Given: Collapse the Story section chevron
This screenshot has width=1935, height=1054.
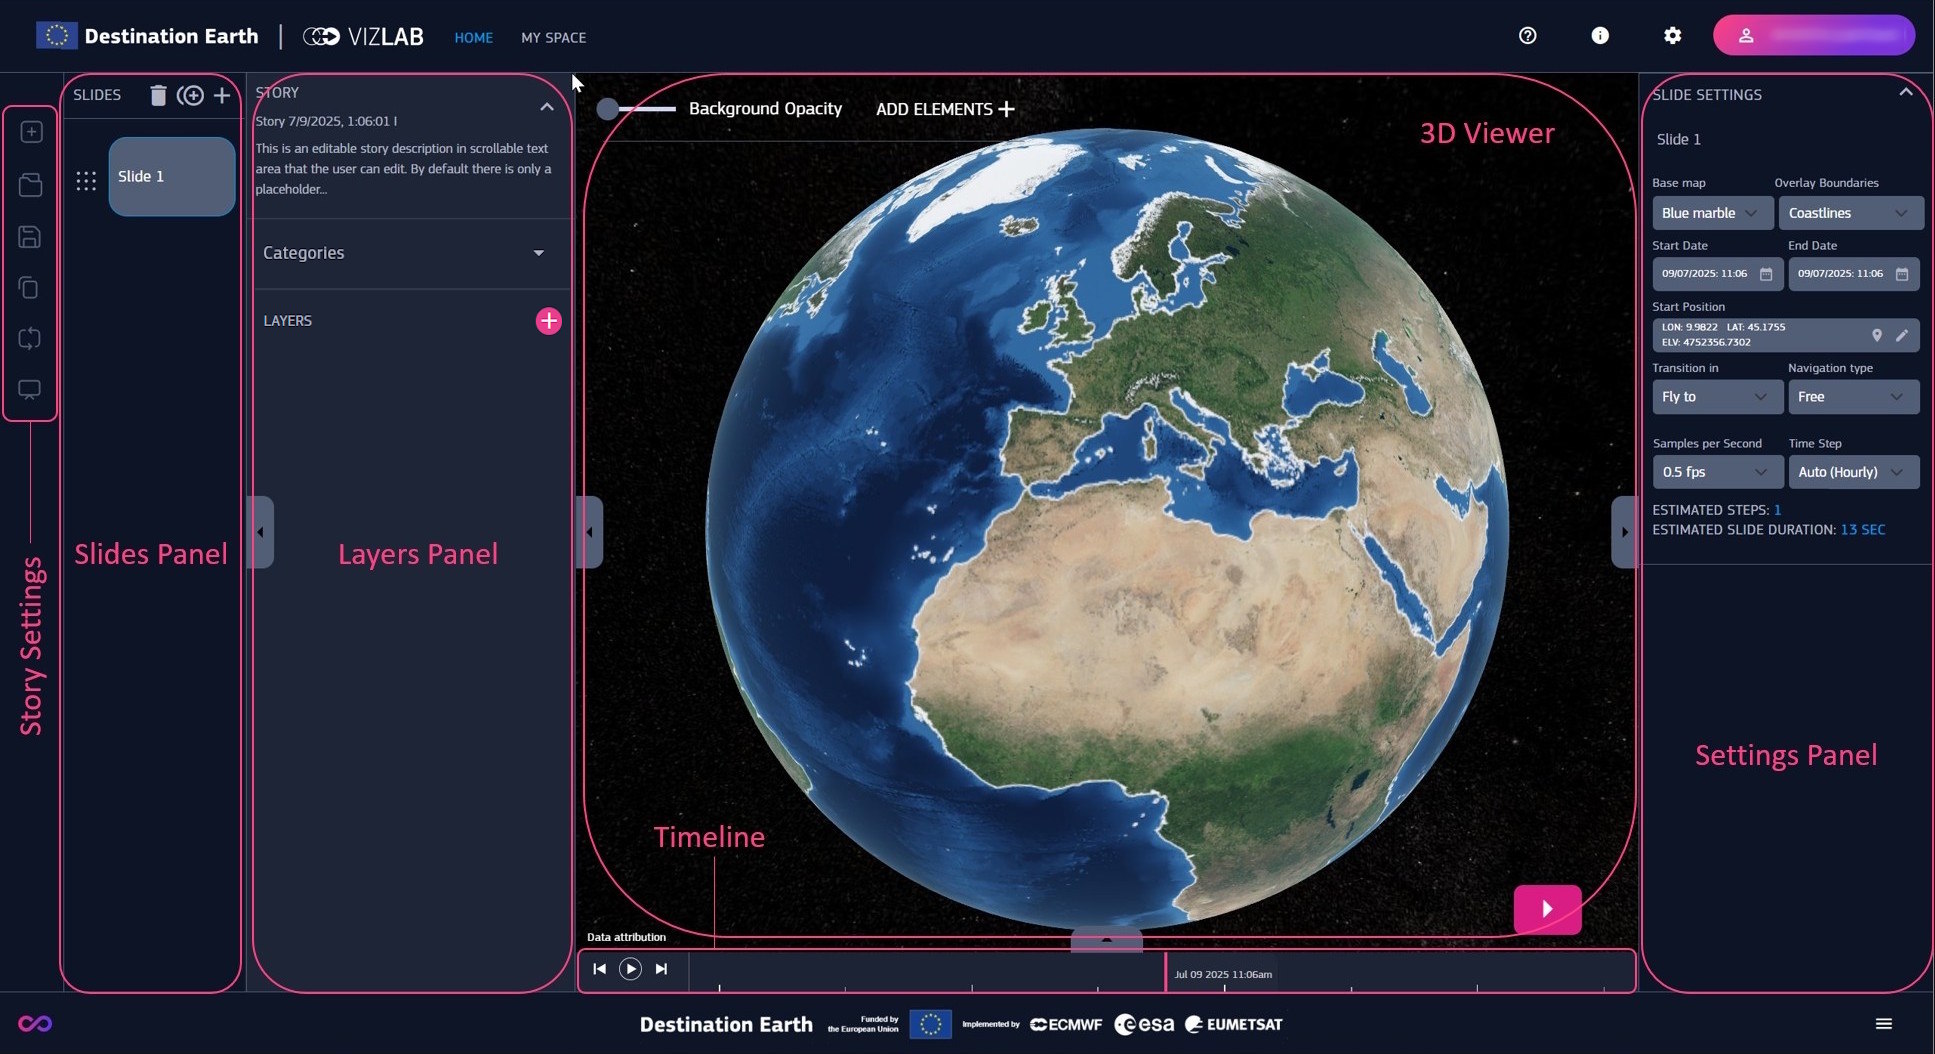Looking at the screenshot, I should click(x=547, y=107).
